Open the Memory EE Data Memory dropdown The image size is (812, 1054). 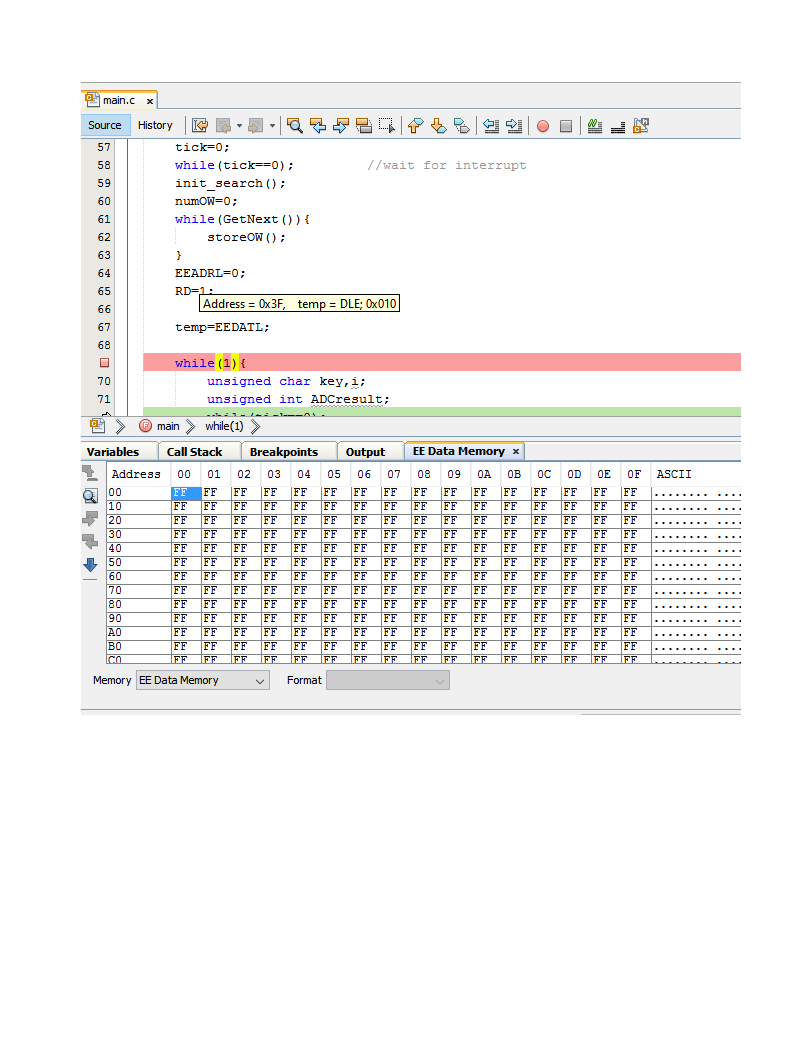coord(202,680)
